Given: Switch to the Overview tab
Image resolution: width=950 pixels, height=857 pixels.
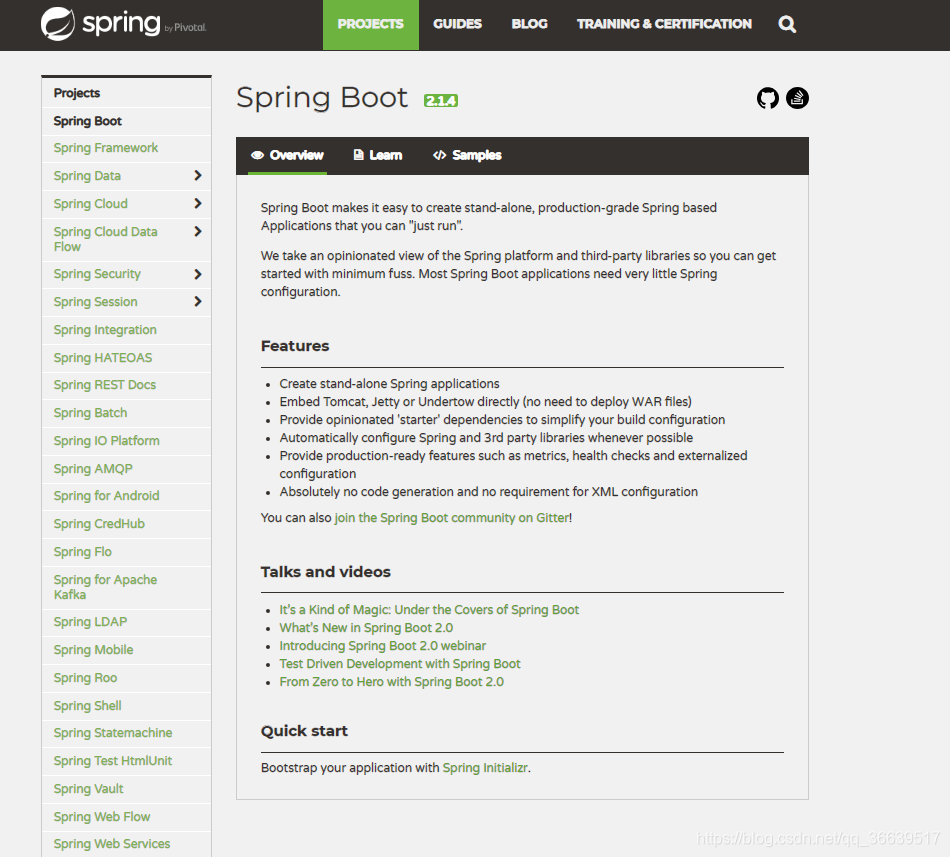Looking at the screenshot, I should coord(287,156).
